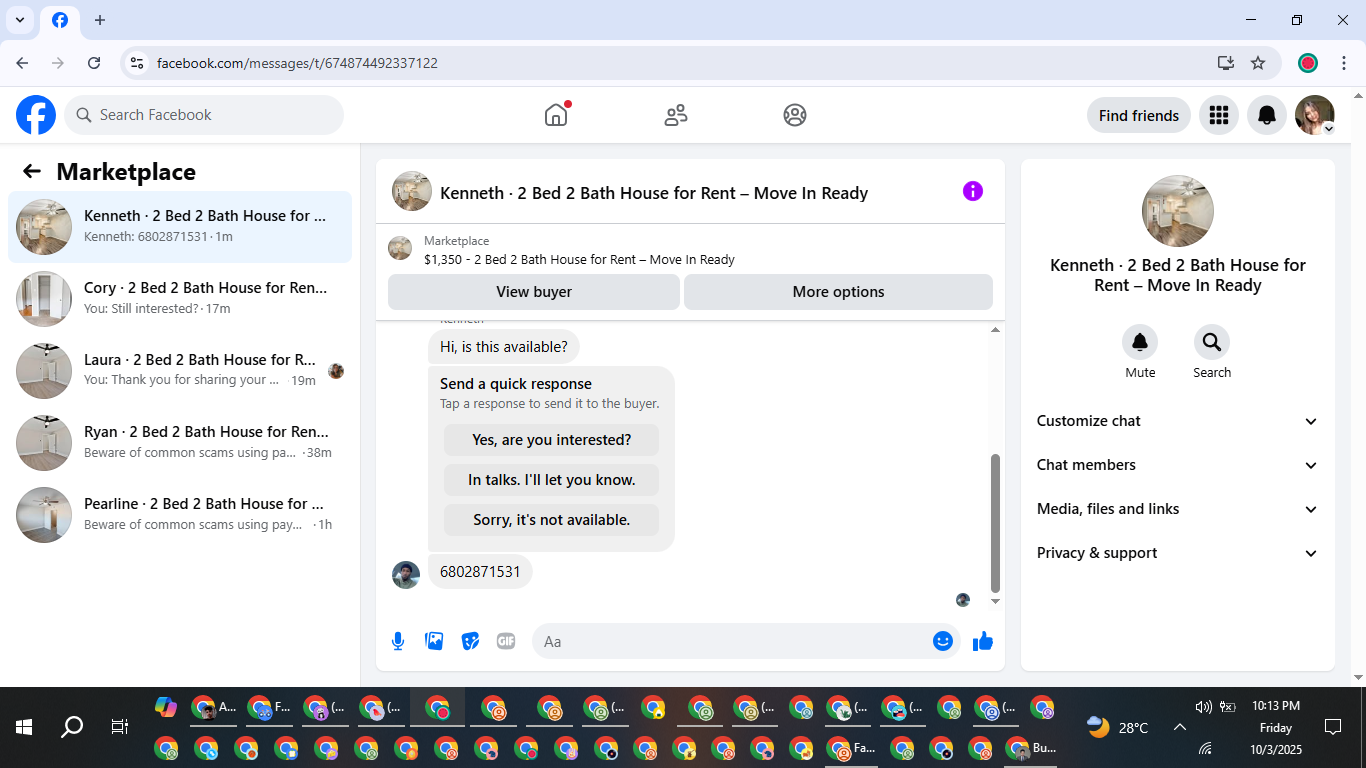The height and width of the screenshot is (768, 1366).
Task: Go back in browser history
Action: coord(22,63)
